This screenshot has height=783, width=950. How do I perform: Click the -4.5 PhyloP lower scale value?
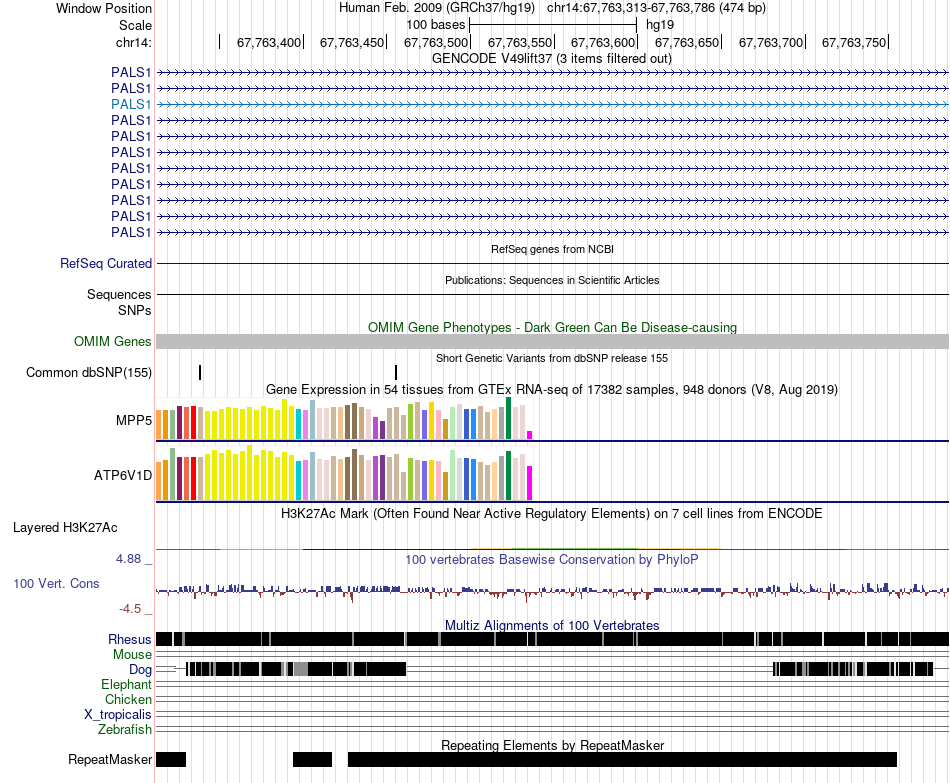pos(130,608)
